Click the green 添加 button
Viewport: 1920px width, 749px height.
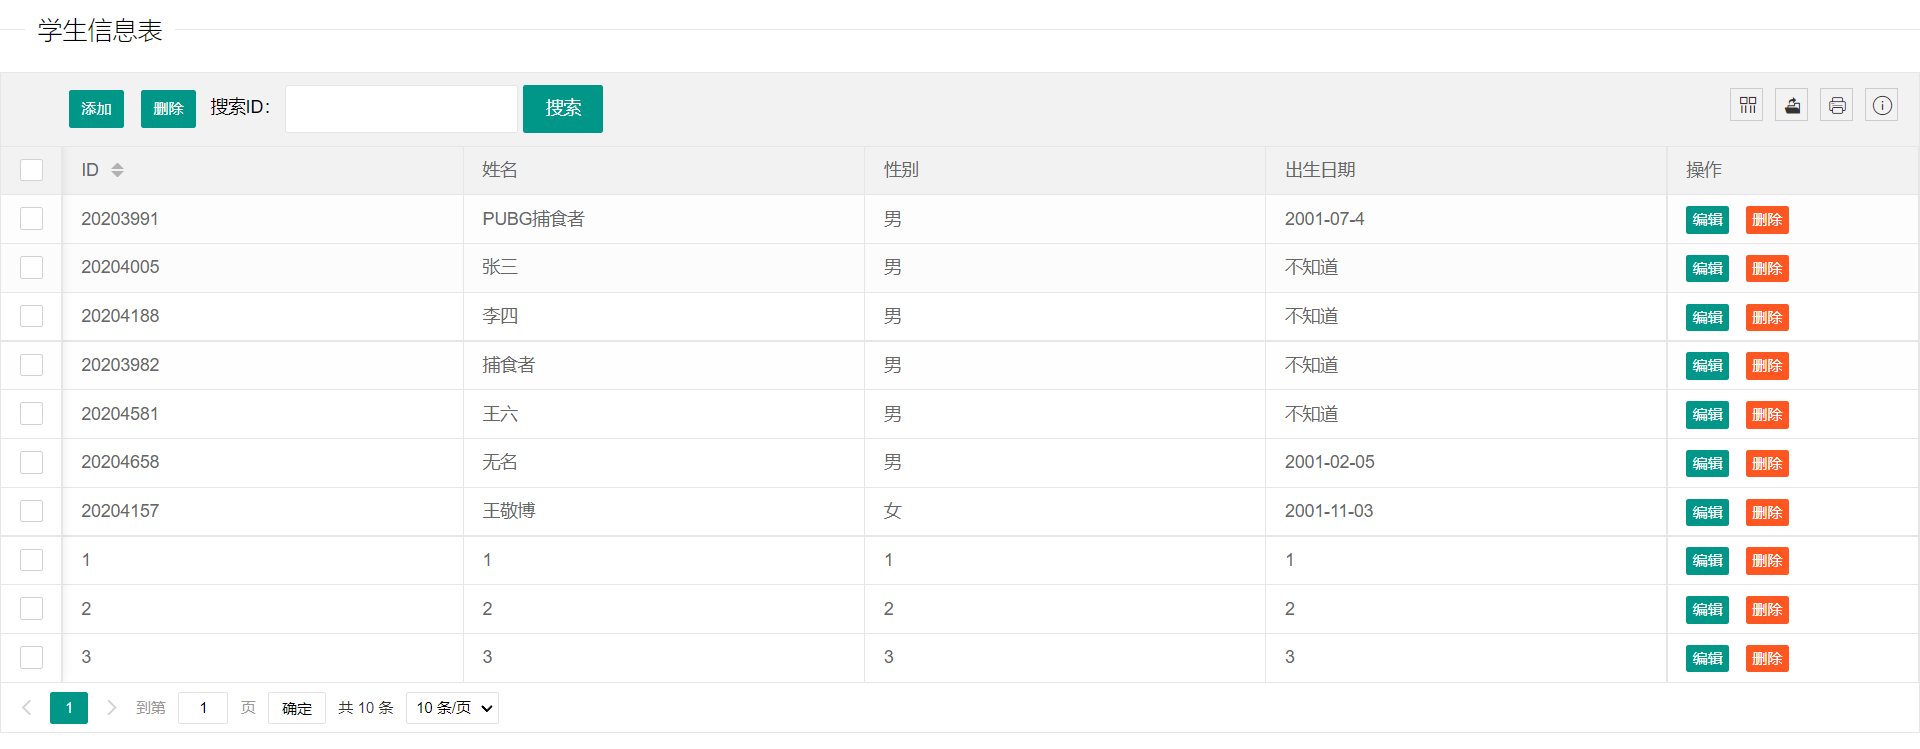point(96,109)
